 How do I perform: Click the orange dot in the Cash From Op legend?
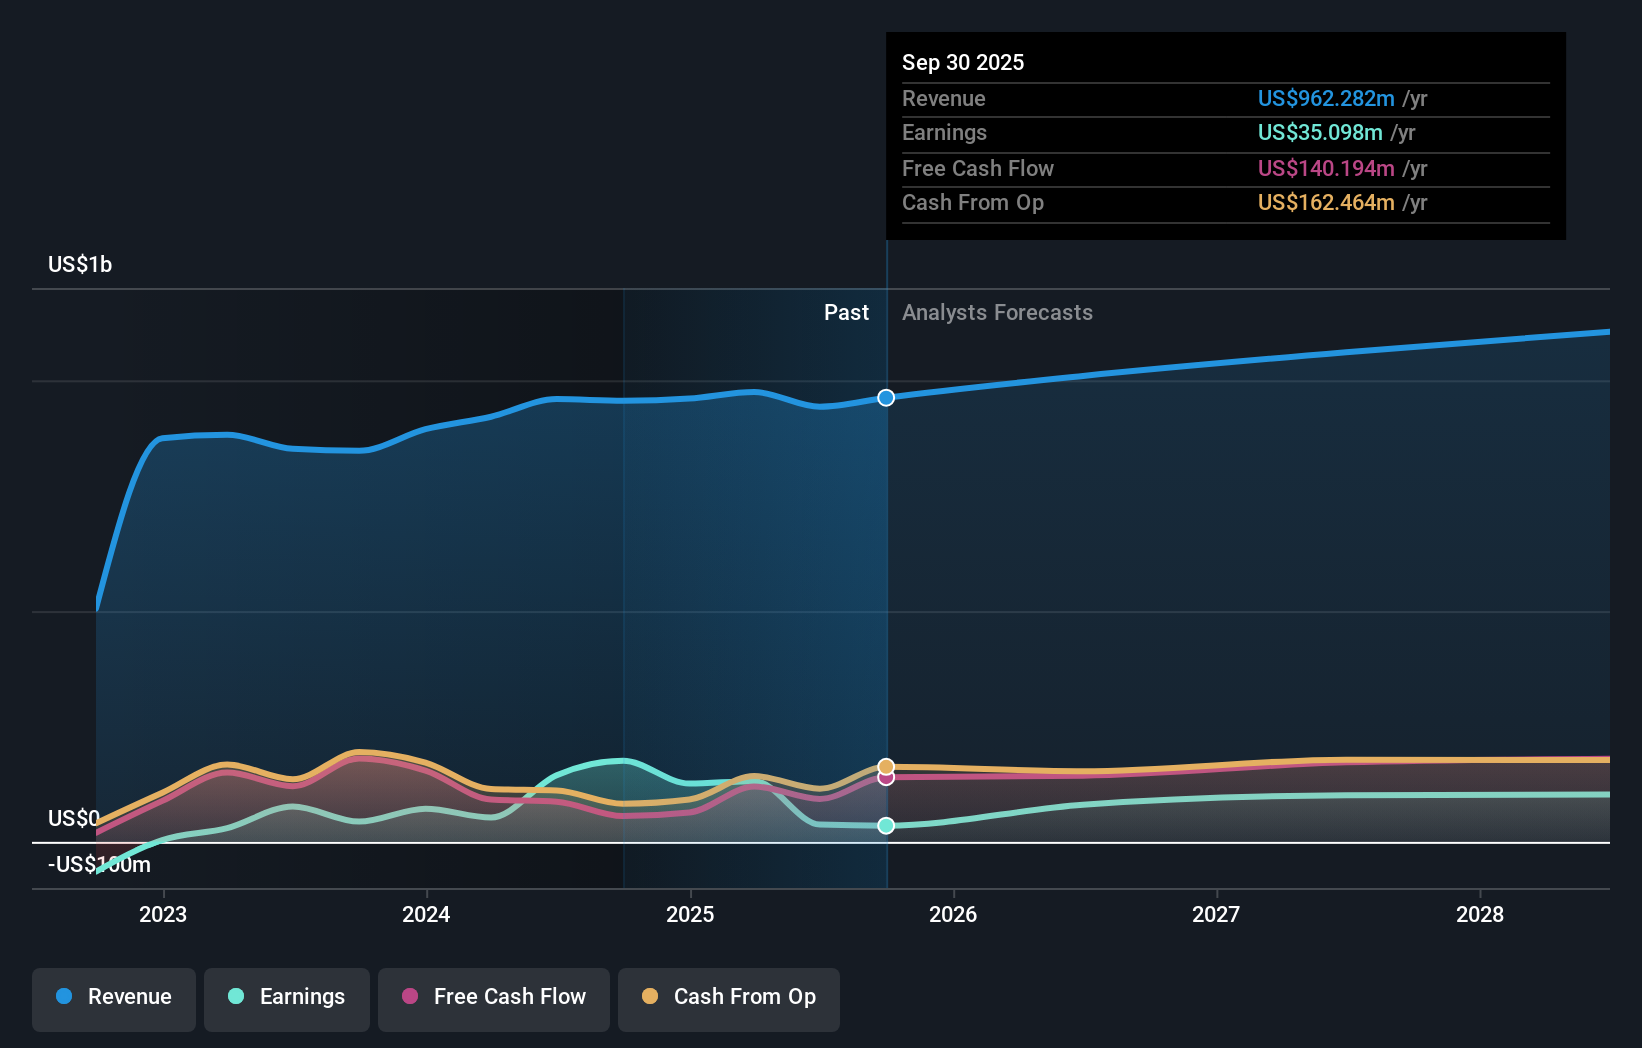coord(650,997)
